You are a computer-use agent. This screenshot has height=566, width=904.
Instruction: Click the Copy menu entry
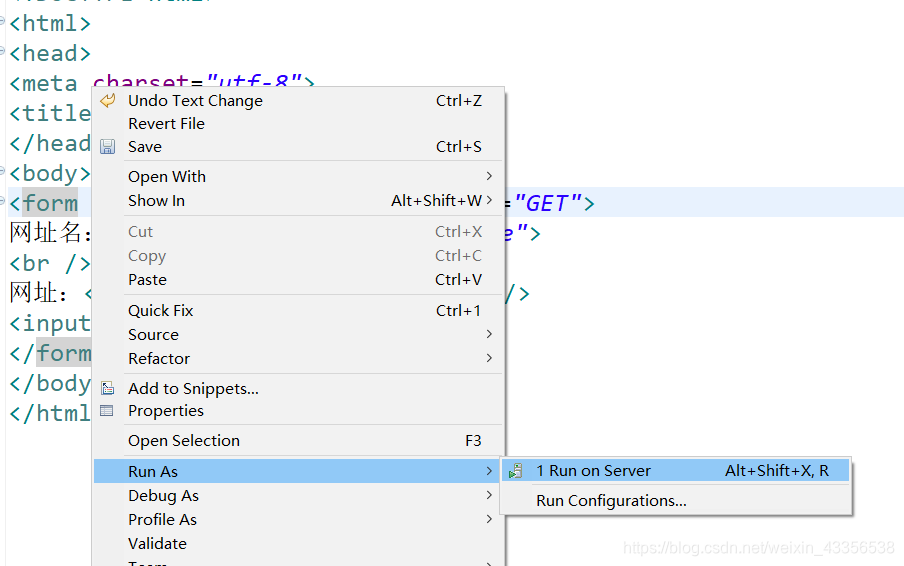pos(299,255)
